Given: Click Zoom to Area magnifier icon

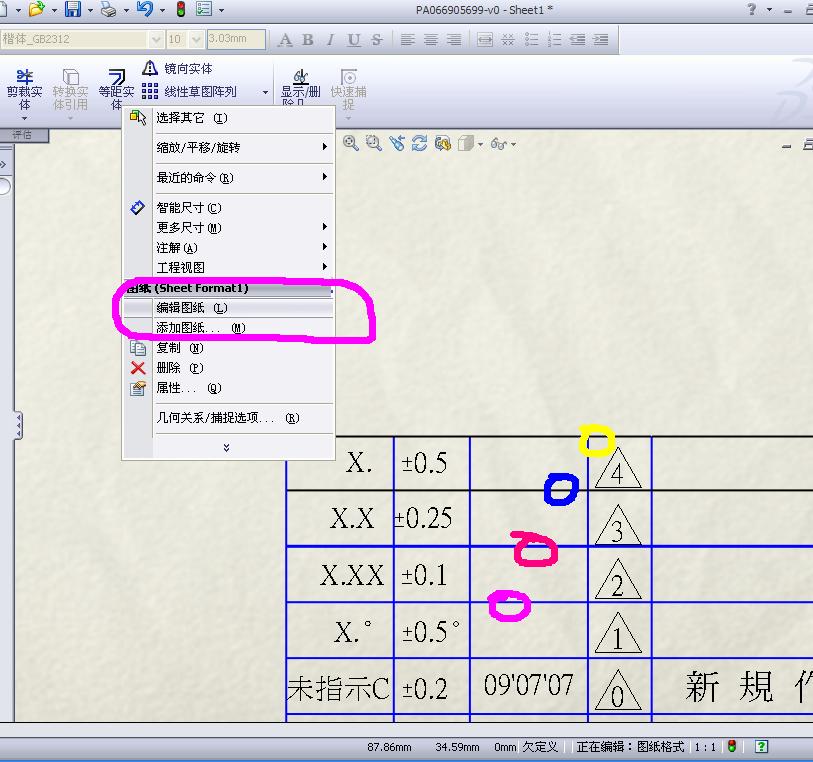Looking at the screenshot, I should (373, 143).
